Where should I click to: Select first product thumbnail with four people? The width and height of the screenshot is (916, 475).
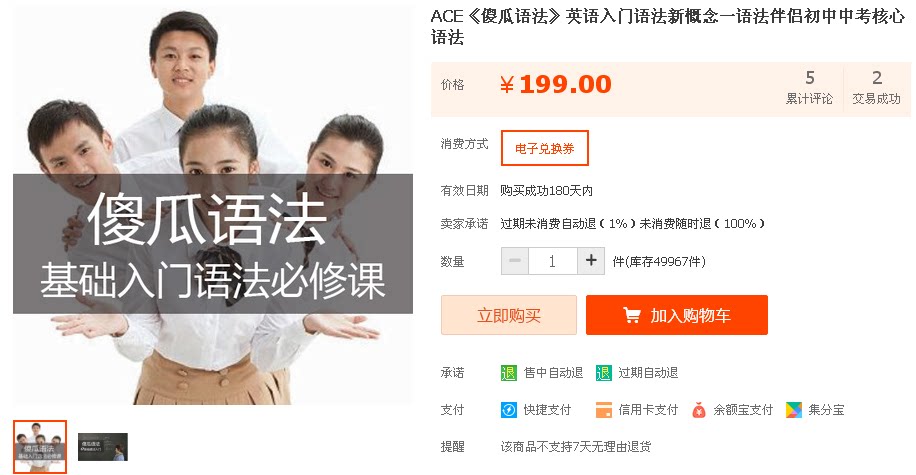coord(40,447)
